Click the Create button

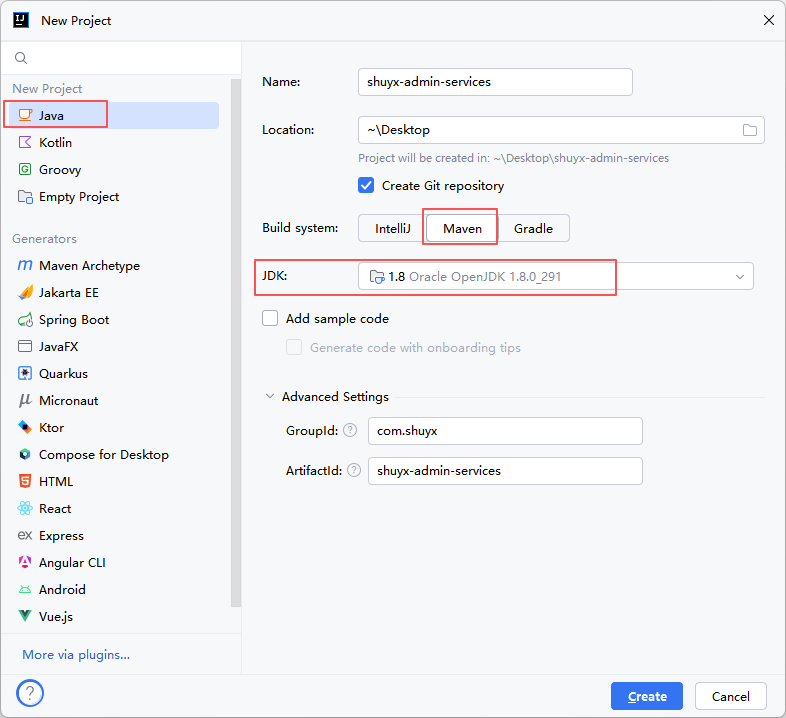pyautogui.click(x=646, y=696)
